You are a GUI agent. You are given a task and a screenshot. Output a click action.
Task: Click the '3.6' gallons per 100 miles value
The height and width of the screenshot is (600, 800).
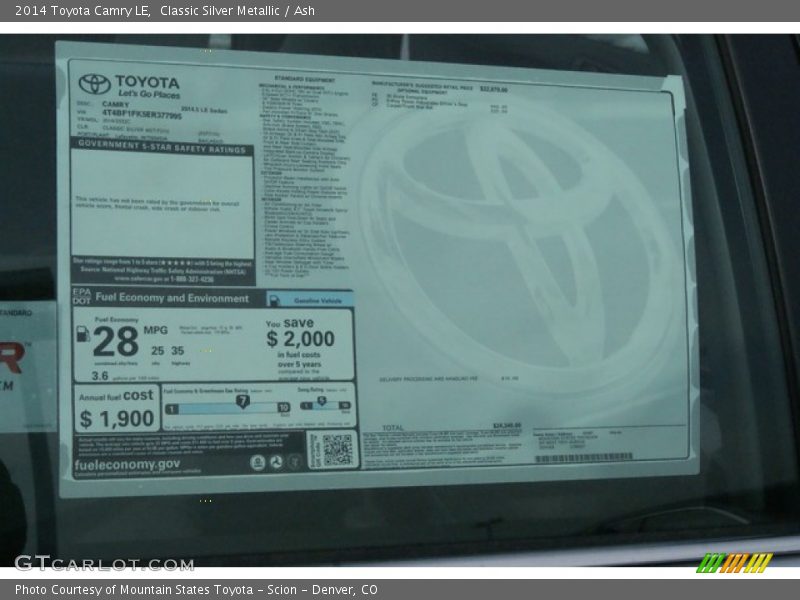pyautogui.click(x=100, y=376)
